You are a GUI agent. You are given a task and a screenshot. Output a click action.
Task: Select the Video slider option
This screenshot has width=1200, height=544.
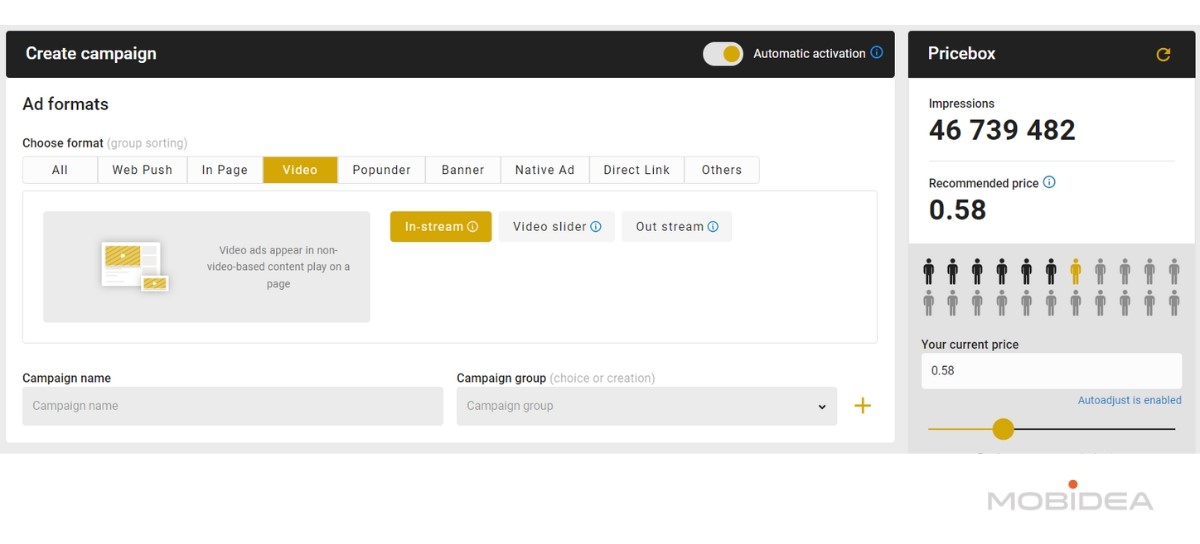(x=557, y=227)
